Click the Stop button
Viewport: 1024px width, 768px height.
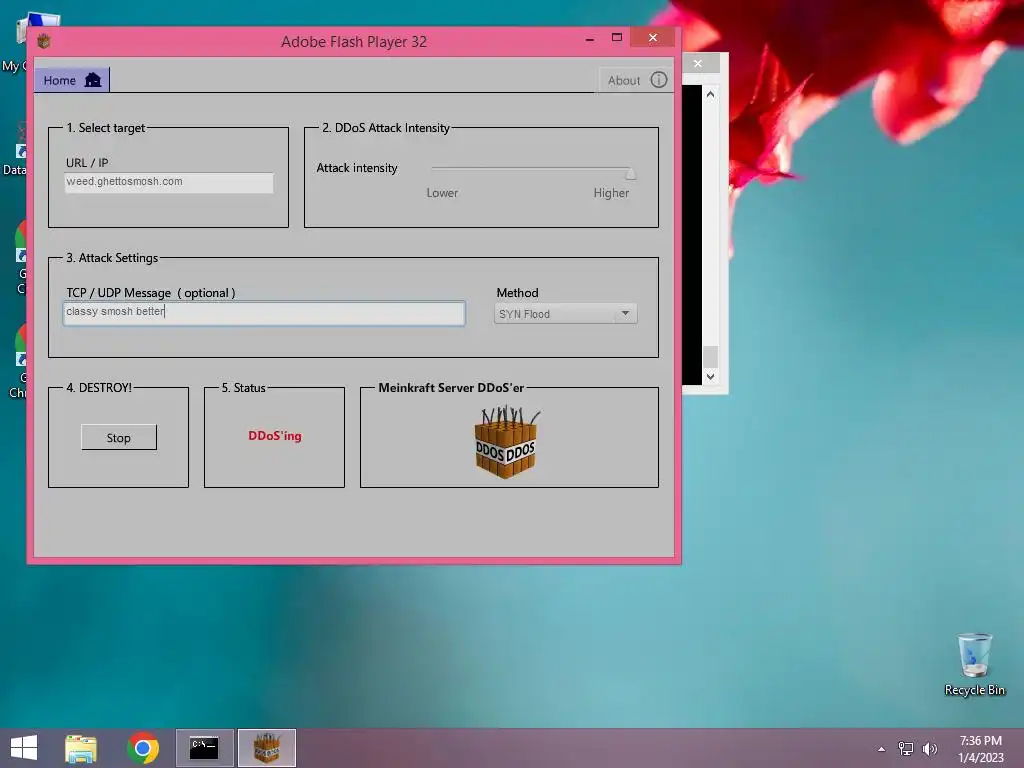(x=119, y=438)
